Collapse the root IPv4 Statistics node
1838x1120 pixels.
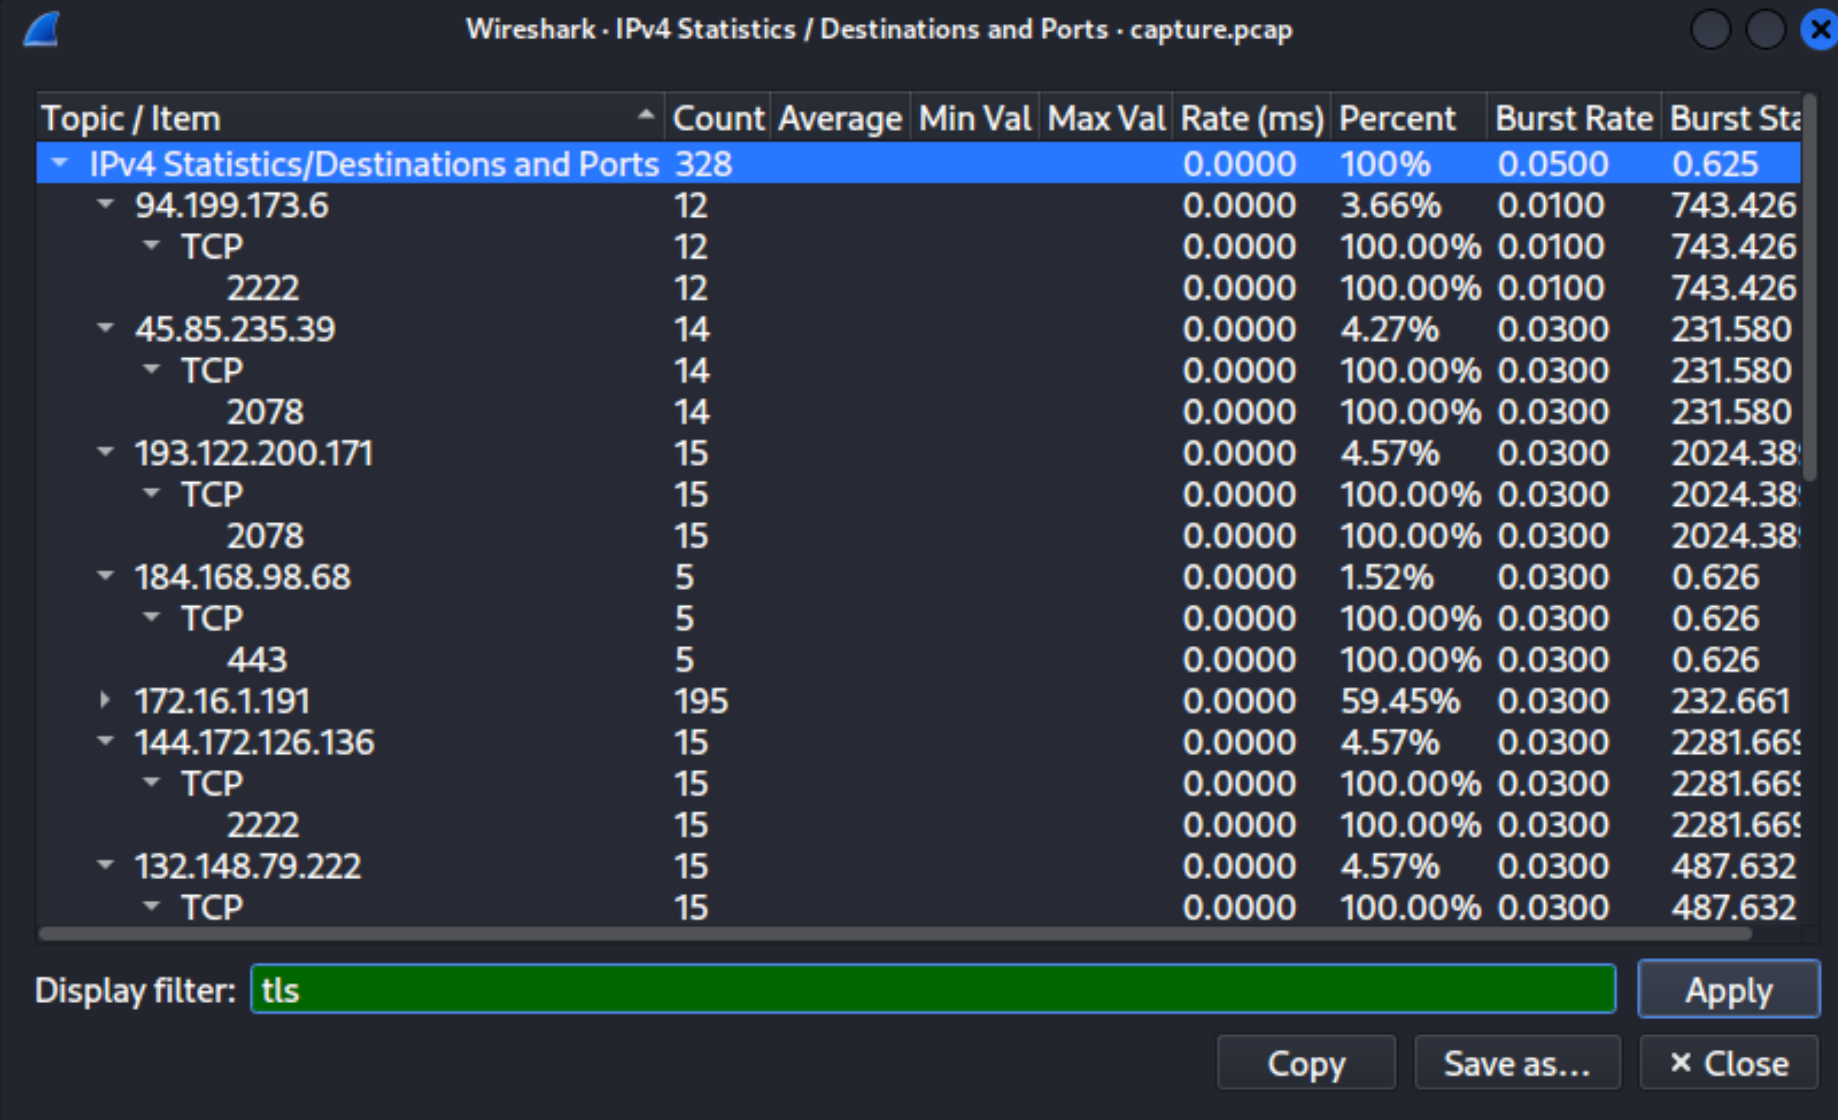pos(60,162)
